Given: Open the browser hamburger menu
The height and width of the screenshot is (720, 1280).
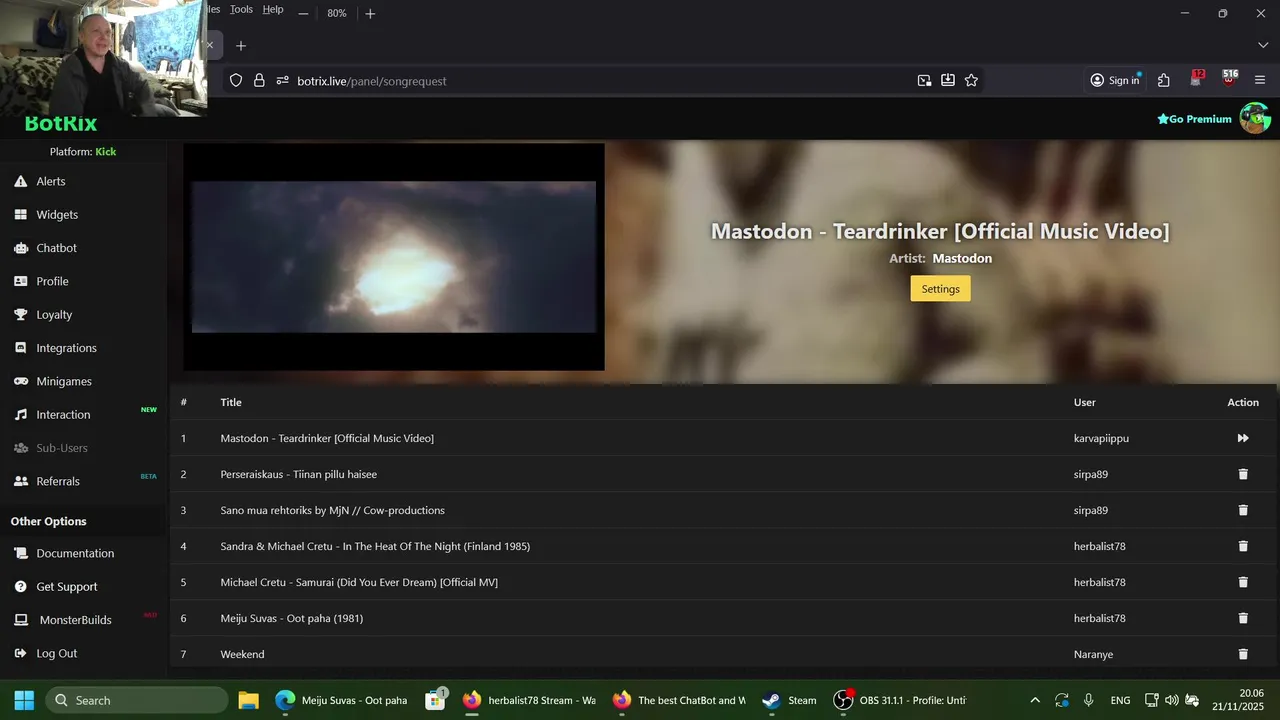Looking at the screenshot, I should (1260, 81).
